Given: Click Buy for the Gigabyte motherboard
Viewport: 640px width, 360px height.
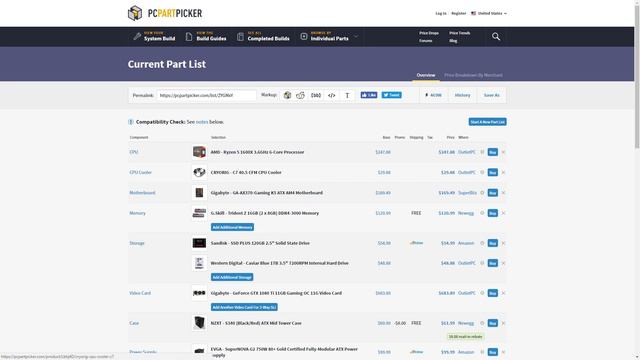Looking at the screenshot, I should [x=493, y=193].
